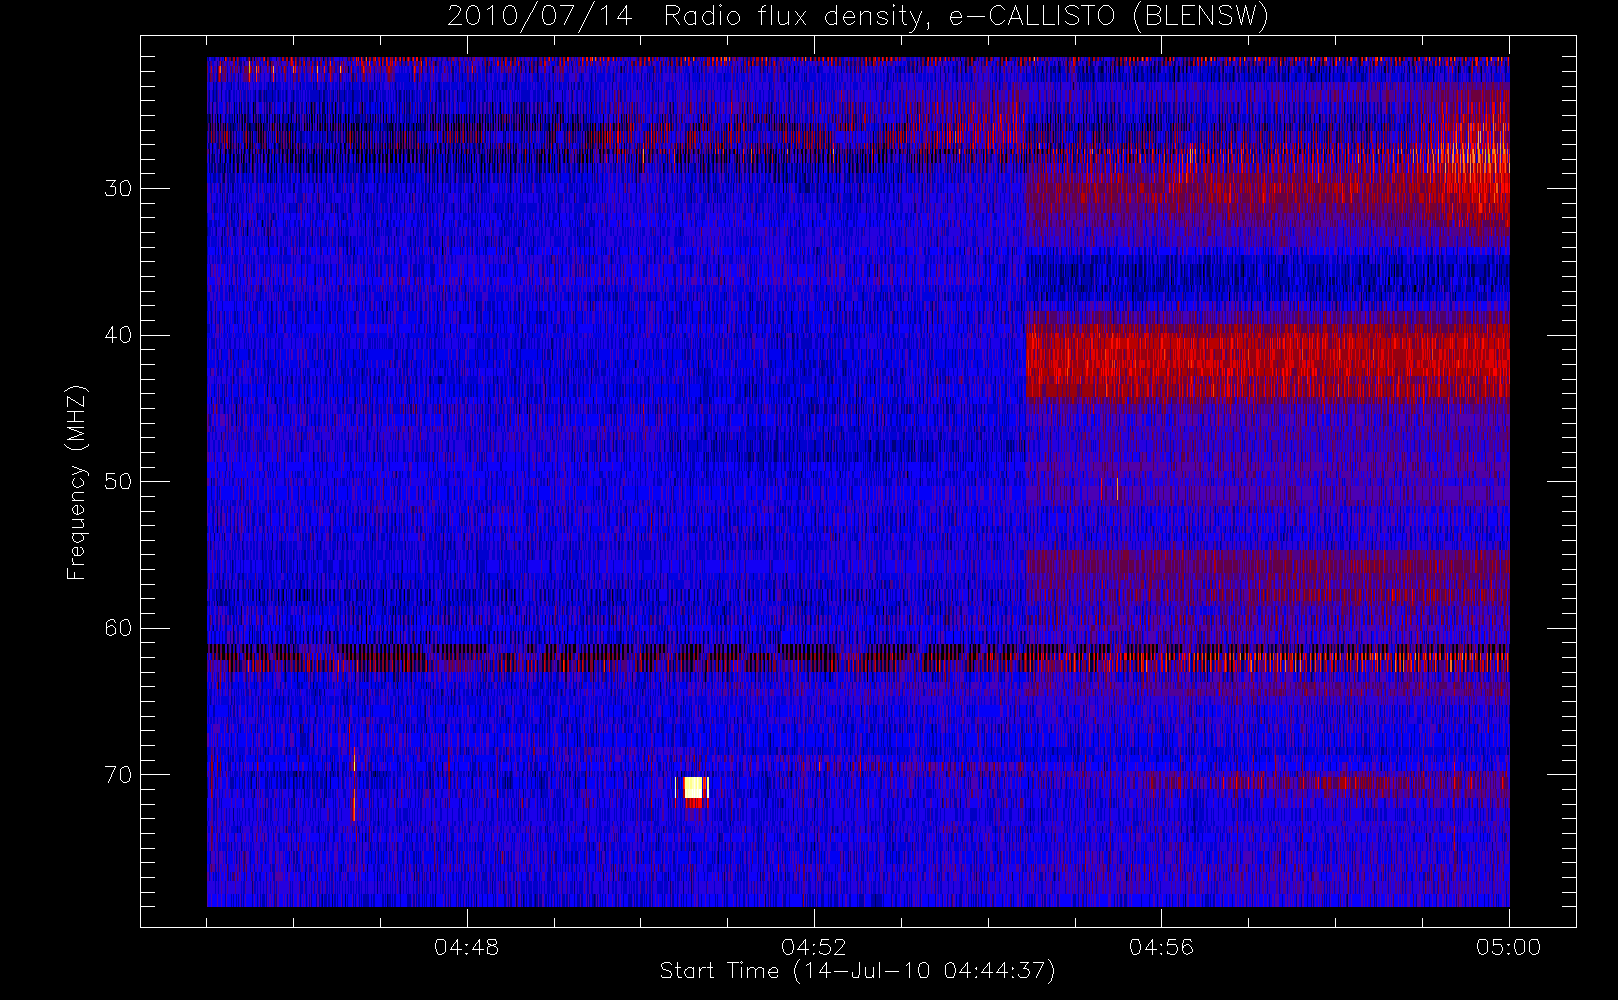The width and height of the screenshot is (1618, 1000).
Task: Select the '70' frequency tick label
Action: (118, 775)
